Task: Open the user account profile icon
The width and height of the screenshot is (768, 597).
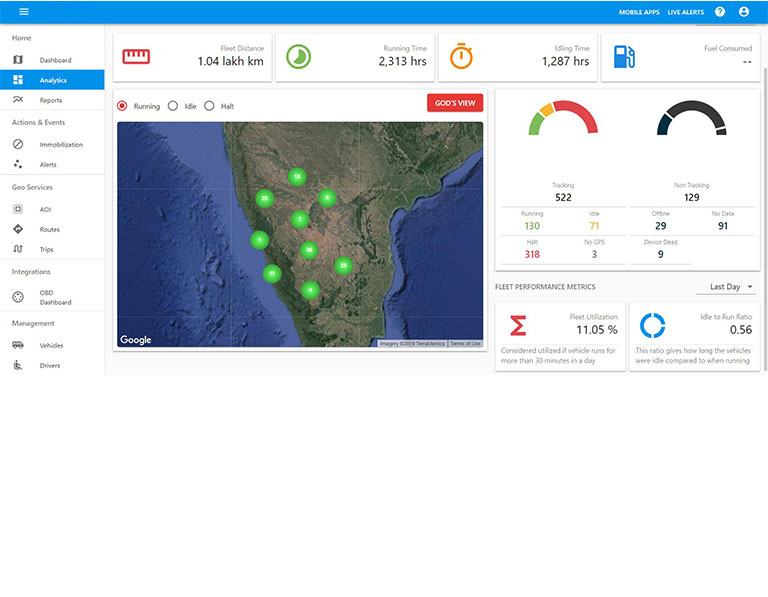Action: 744,12
